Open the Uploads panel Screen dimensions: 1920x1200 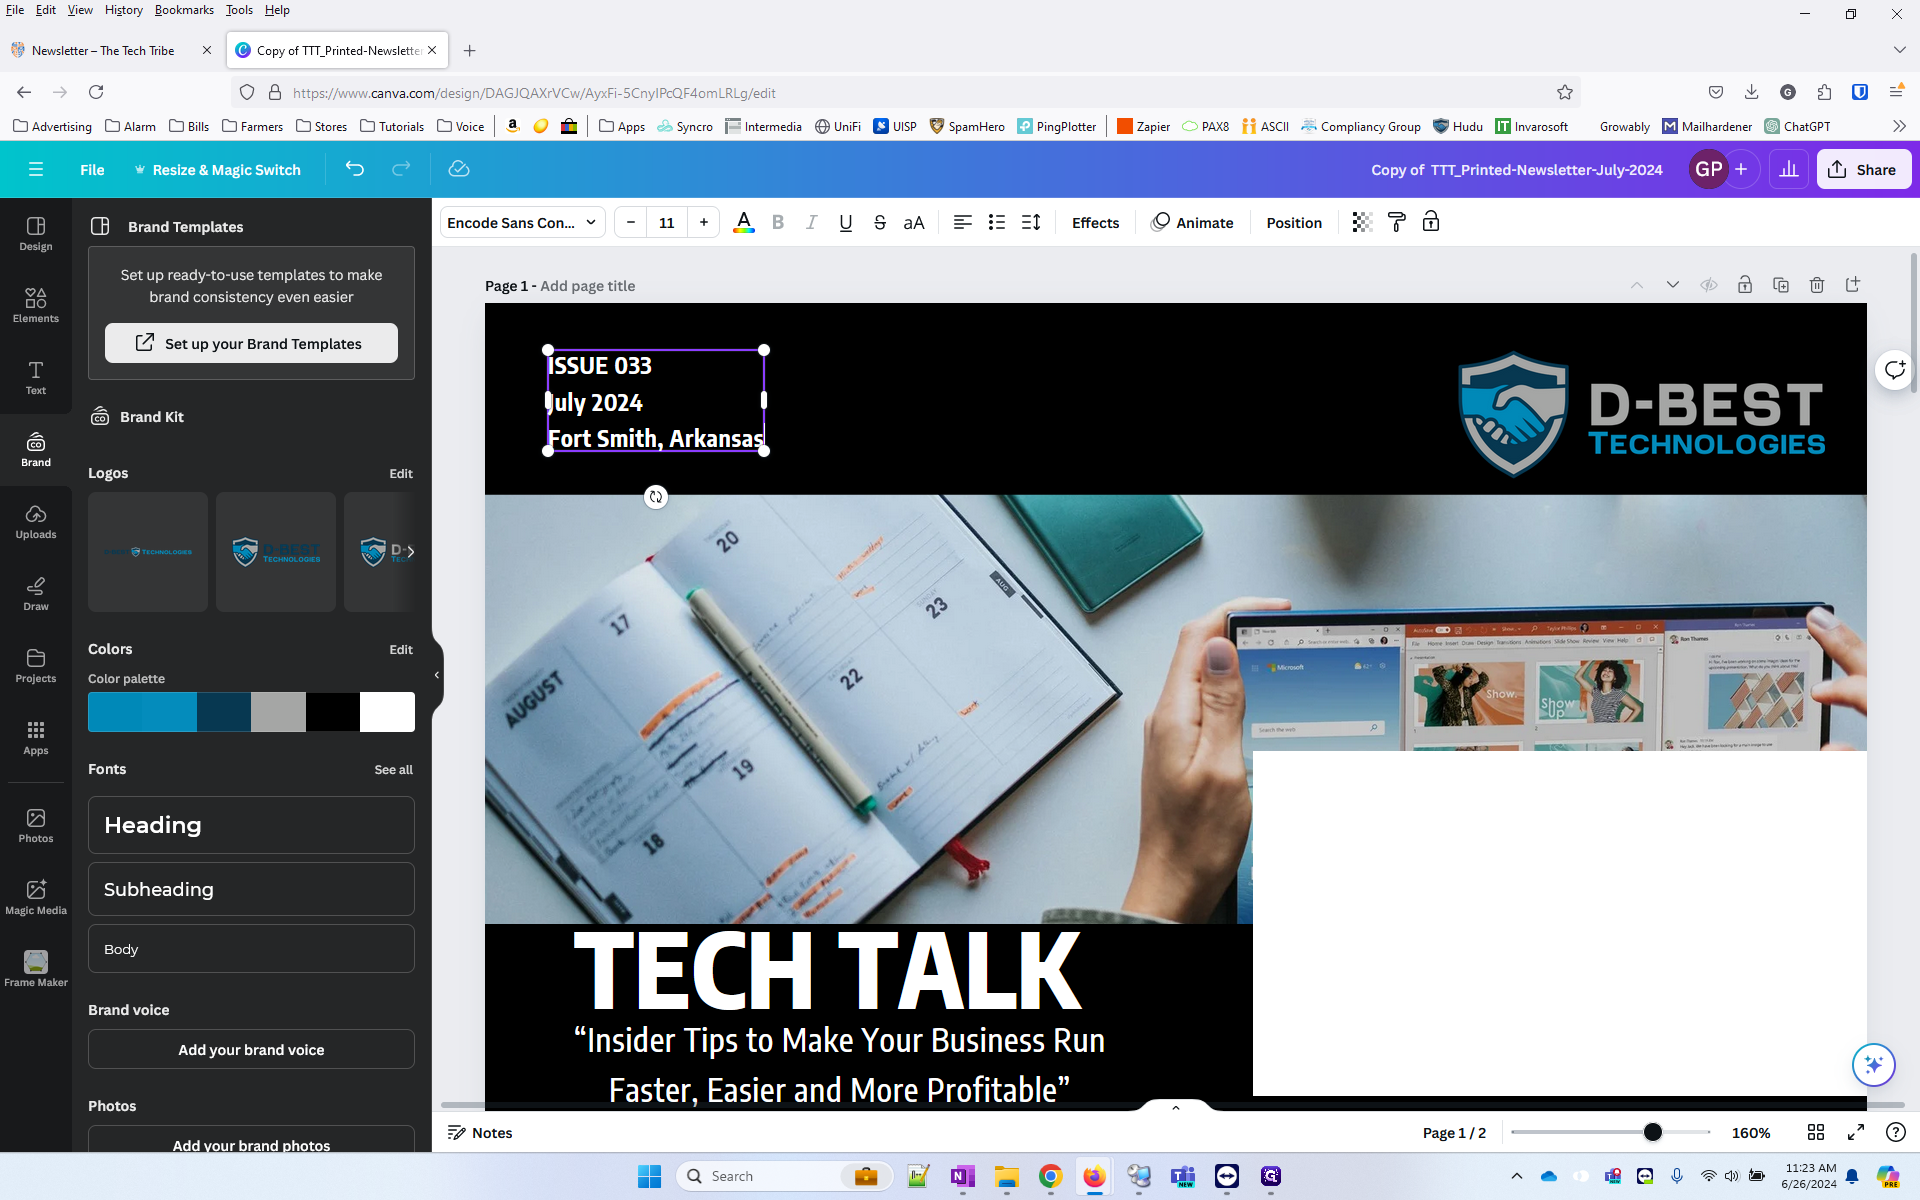(x=36, y=522)
